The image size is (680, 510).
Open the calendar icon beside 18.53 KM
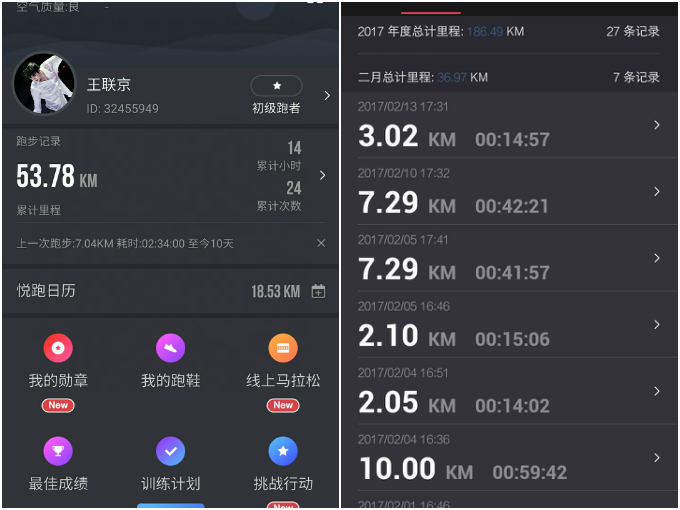click(x=318, y=292)
